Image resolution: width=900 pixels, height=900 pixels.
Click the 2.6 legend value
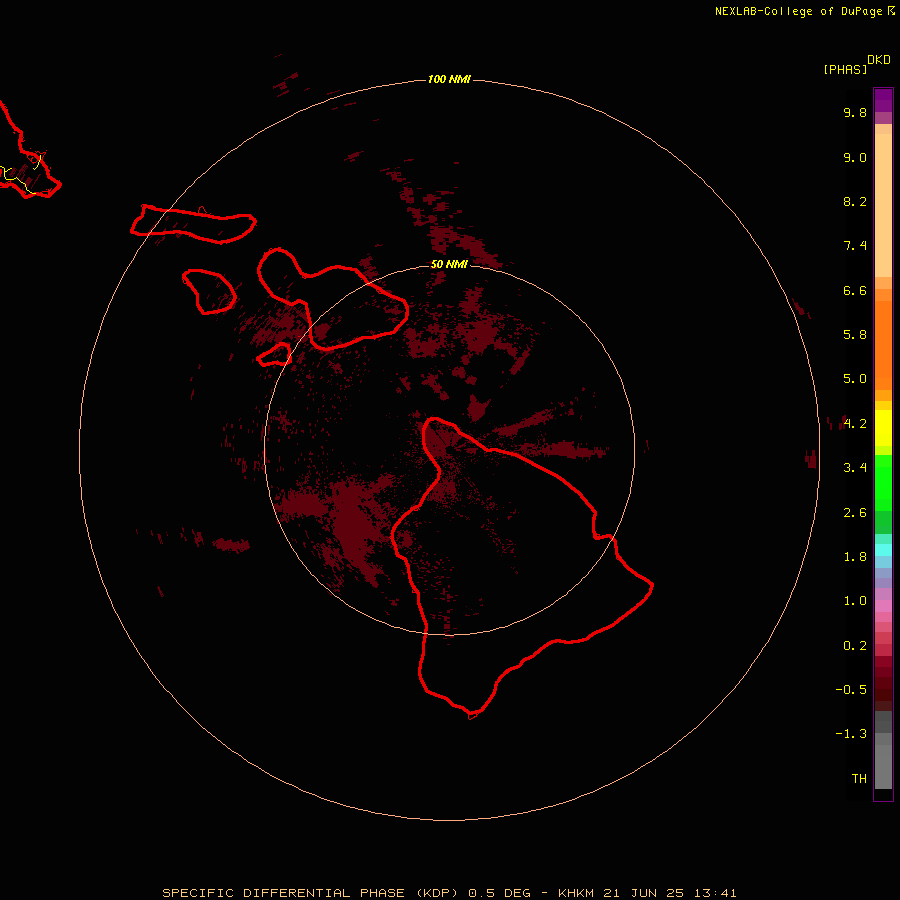[x=855, y=513]
